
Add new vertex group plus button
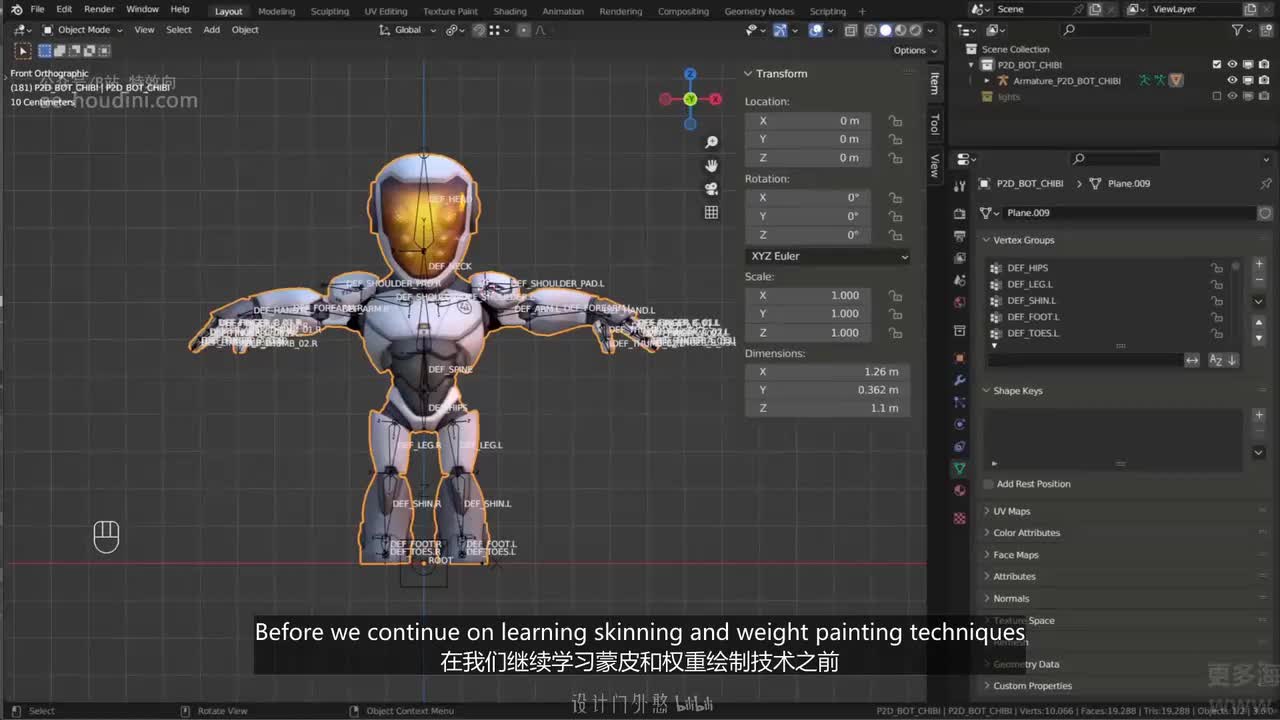[x=1259, y=266]
